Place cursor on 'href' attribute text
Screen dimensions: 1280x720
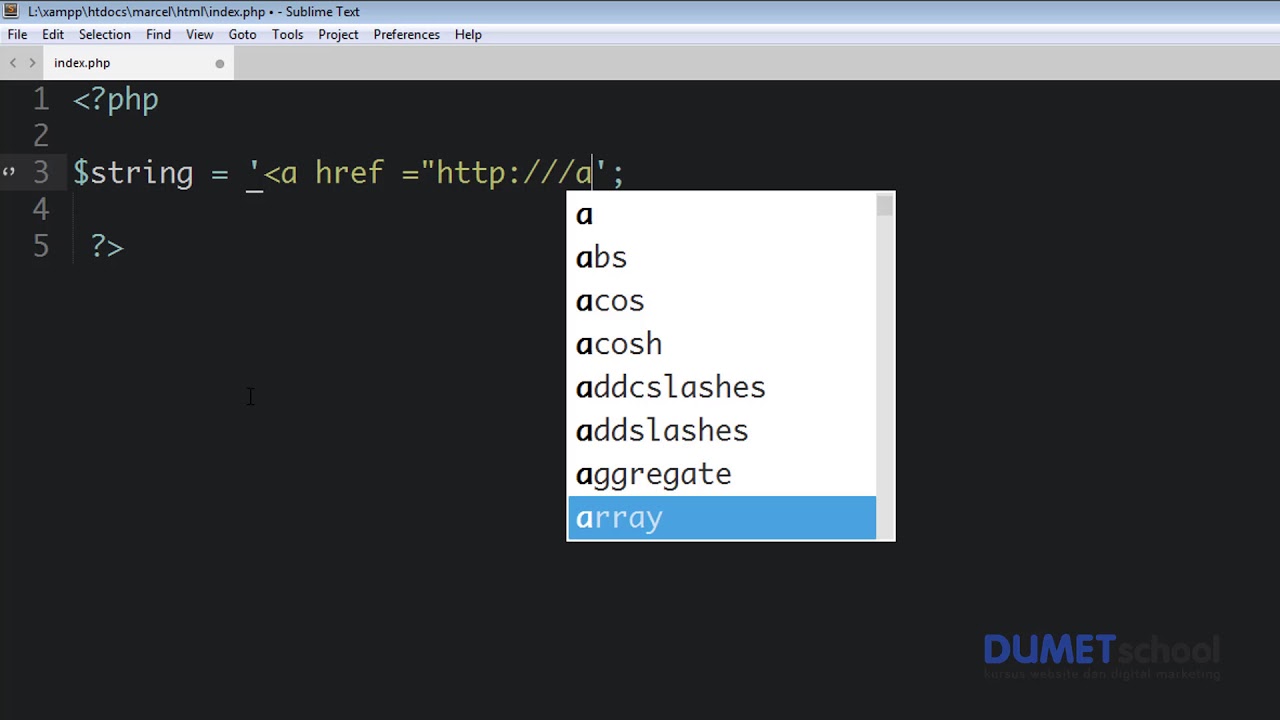pos(349,173)
